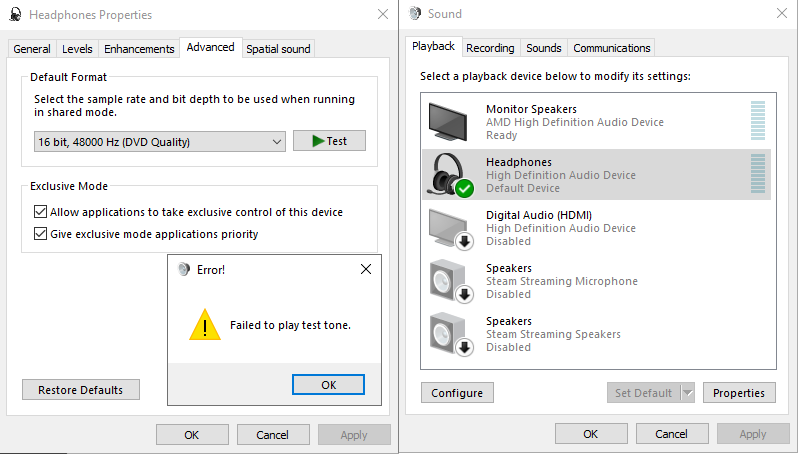This screenshot has width=799, height=454.
Task: Click Cancel in Headphones Properties window
Action: click(273, 435)
